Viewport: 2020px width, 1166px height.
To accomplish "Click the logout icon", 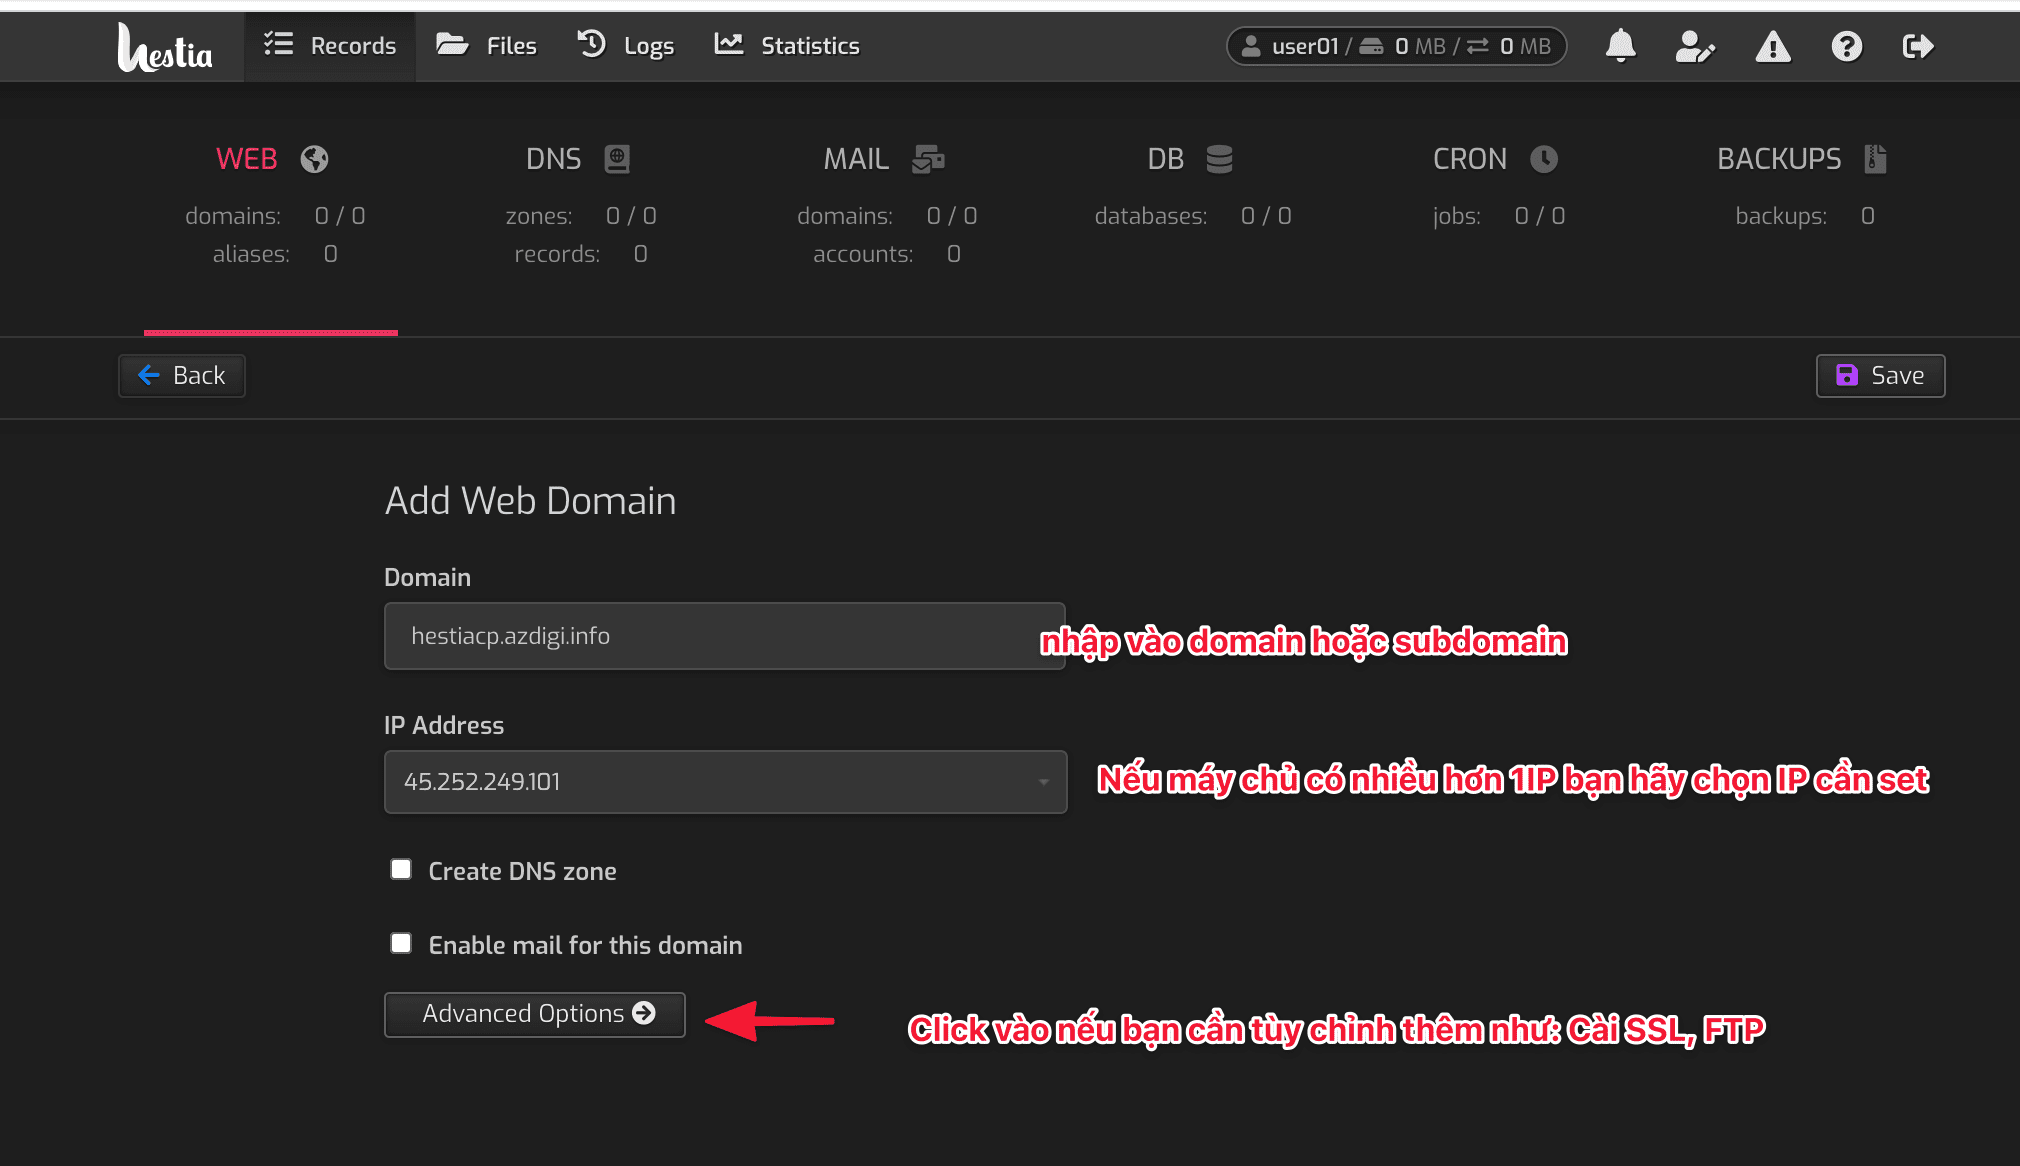I will tap(1918, 45).
